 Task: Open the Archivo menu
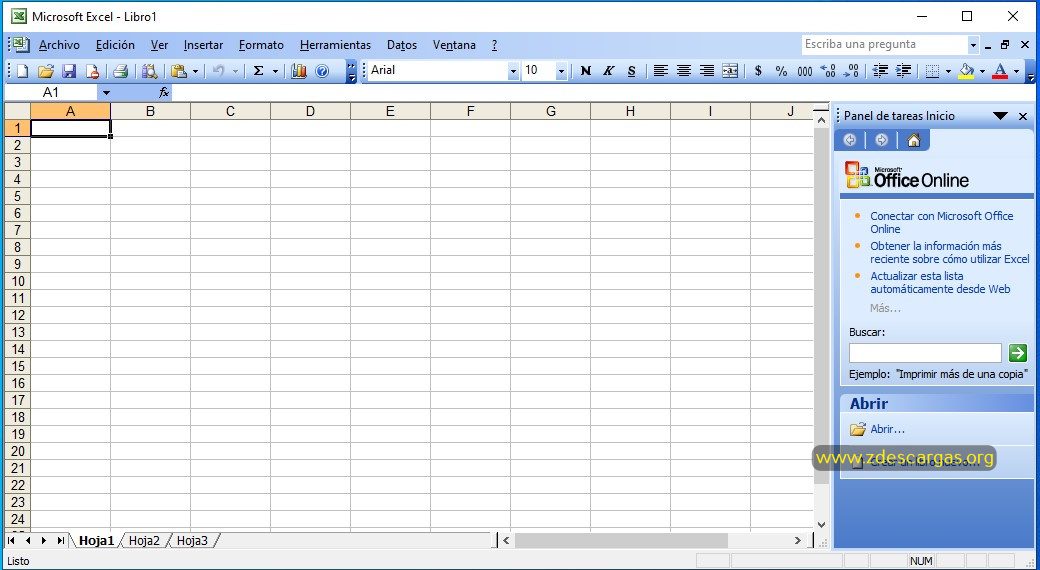(x=59, y=45)
